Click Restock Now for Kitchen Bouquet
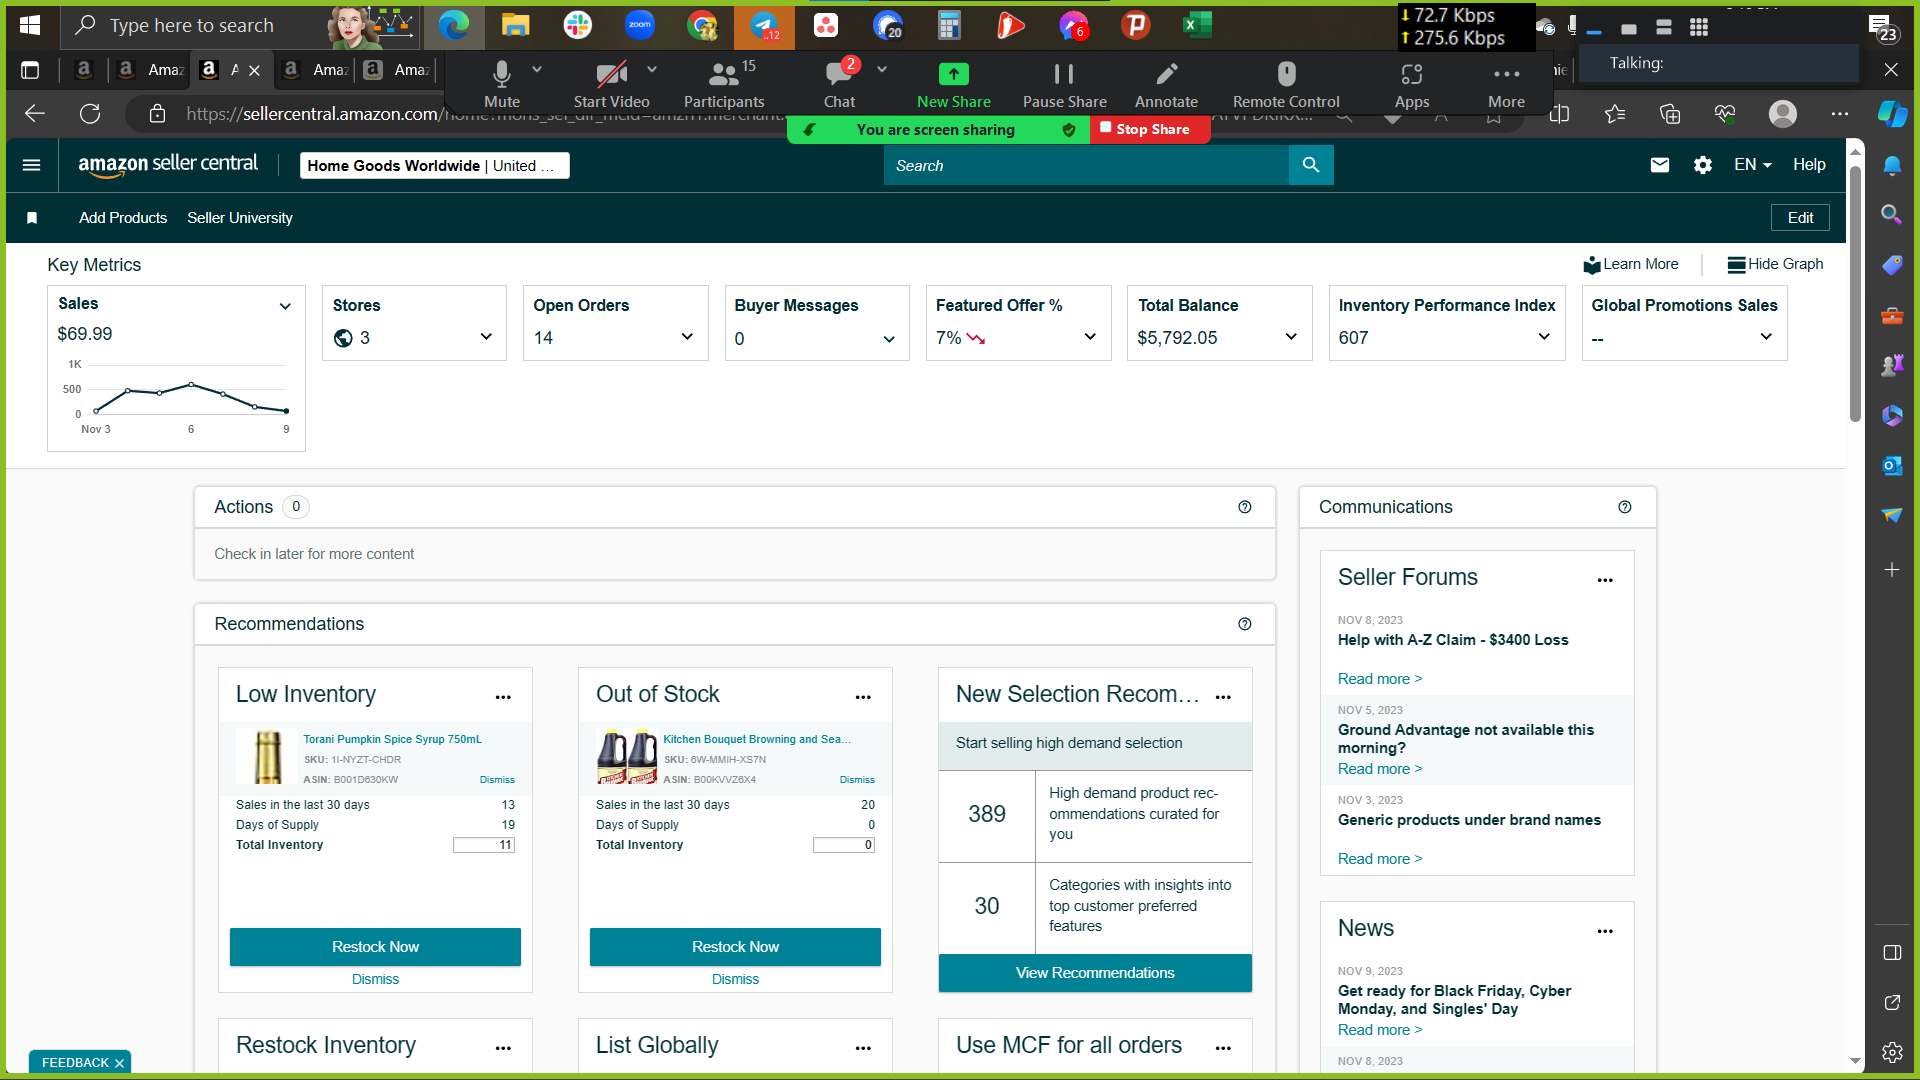Image resolution: width=1920 pixels, height=1080 pixels. [x=735, y=947]
